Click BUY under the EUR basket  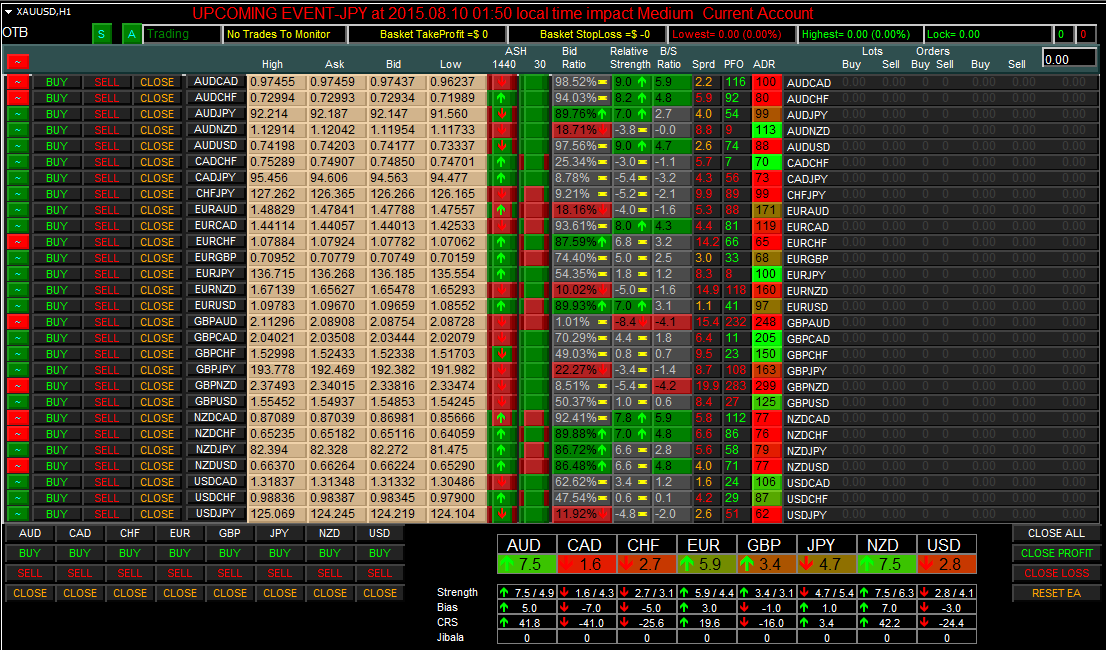pos(180,553)
